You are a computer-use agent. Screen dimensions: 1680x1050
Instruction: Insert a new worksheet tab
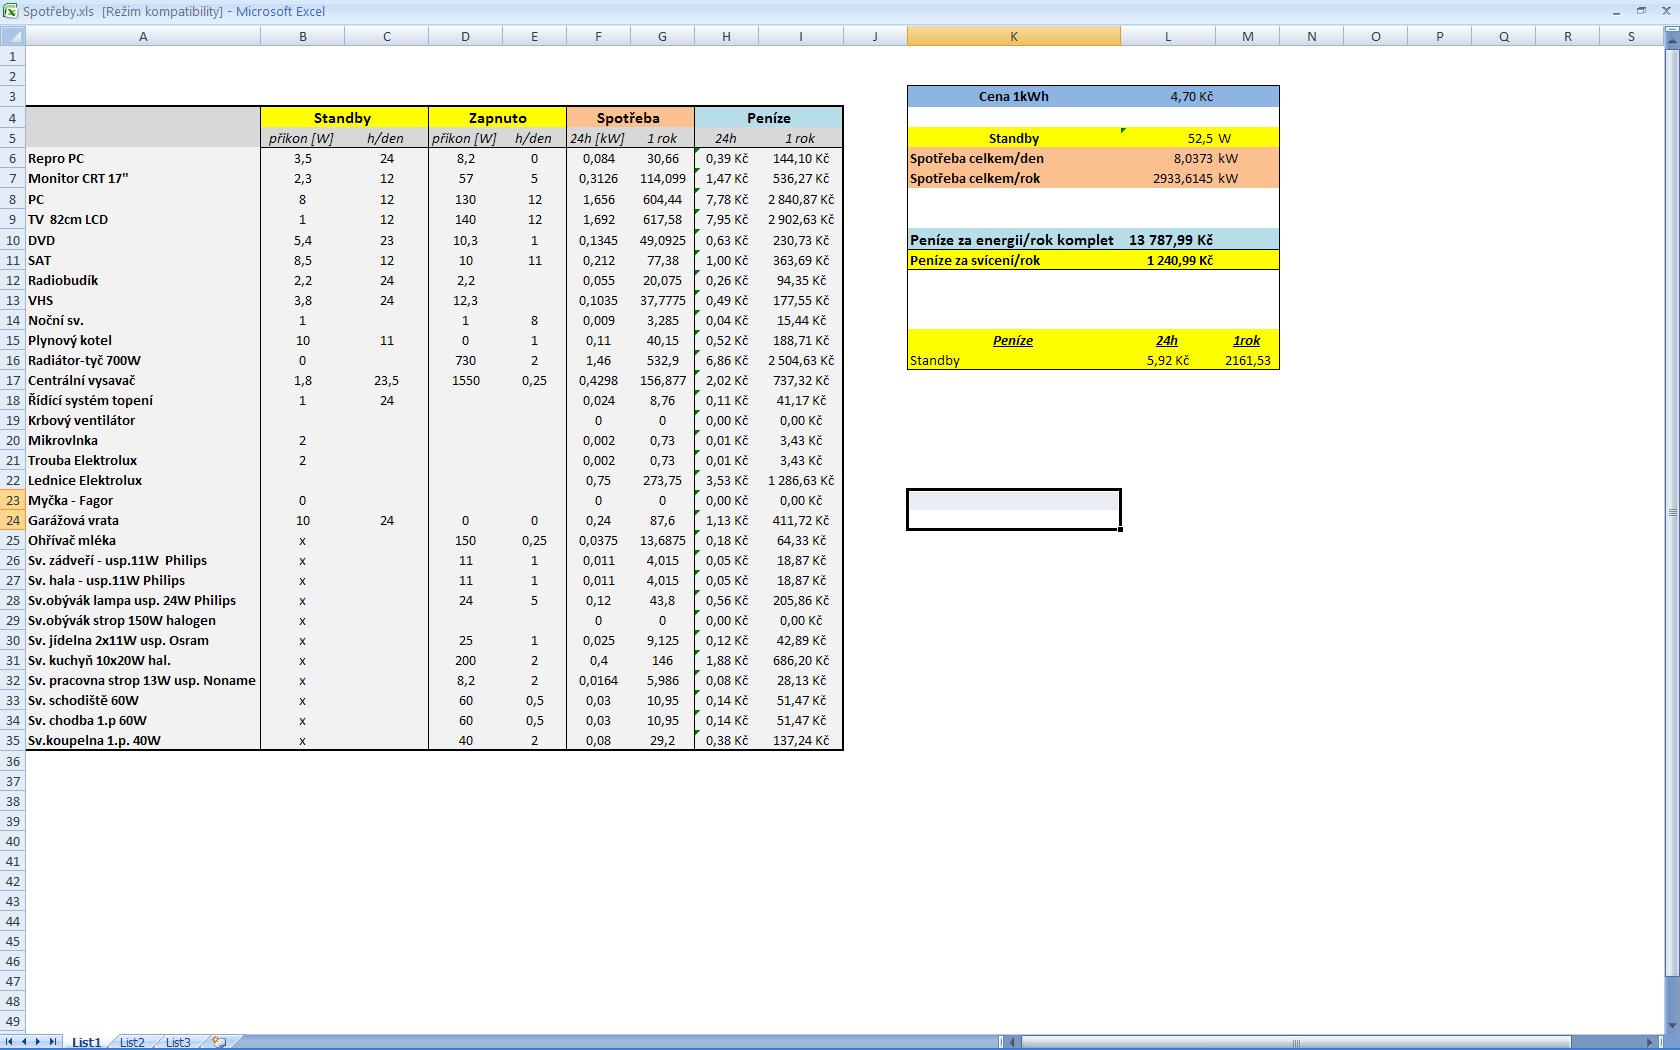tap(219, 1042)
